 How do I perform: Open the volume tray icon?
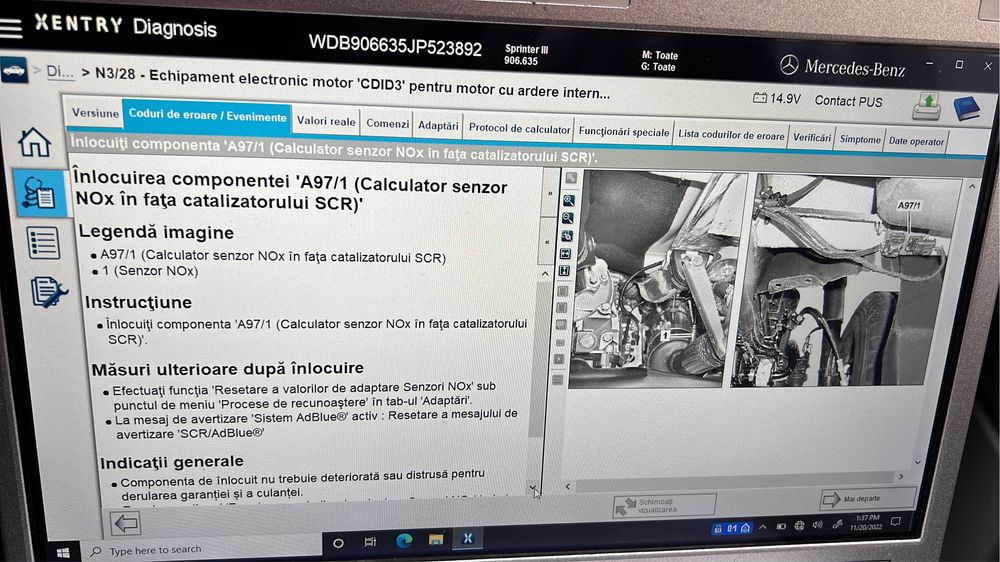click(x=818, y=525)
